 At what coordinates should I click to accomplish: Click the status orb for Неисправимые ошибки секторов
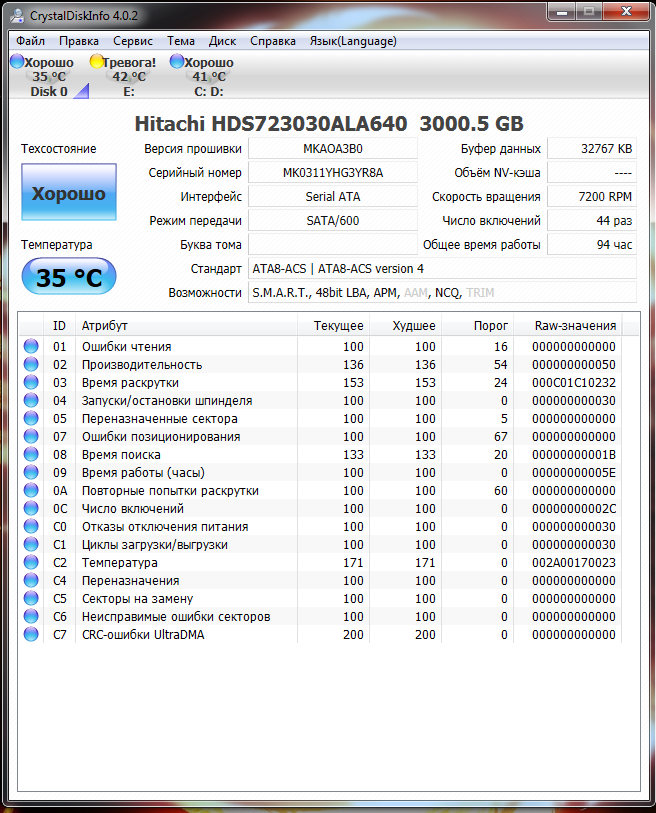31,616
